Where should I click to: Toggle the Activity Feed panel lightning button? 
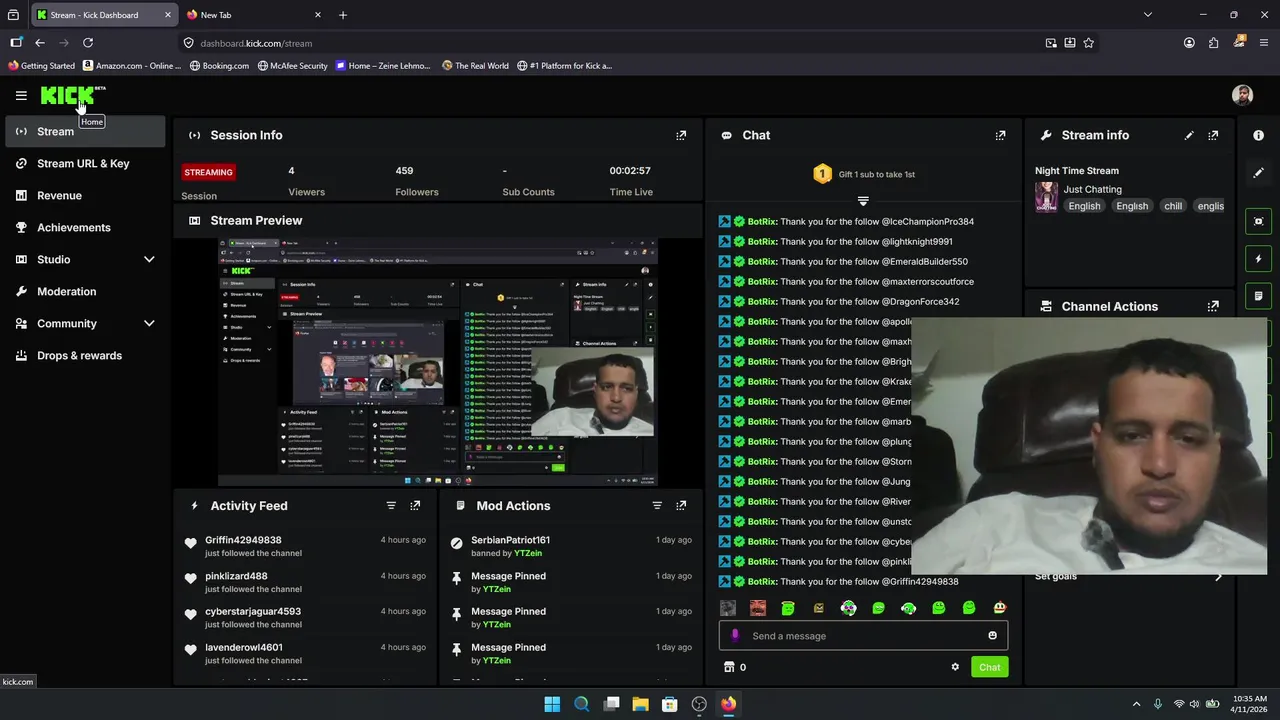pos(1258,259)
